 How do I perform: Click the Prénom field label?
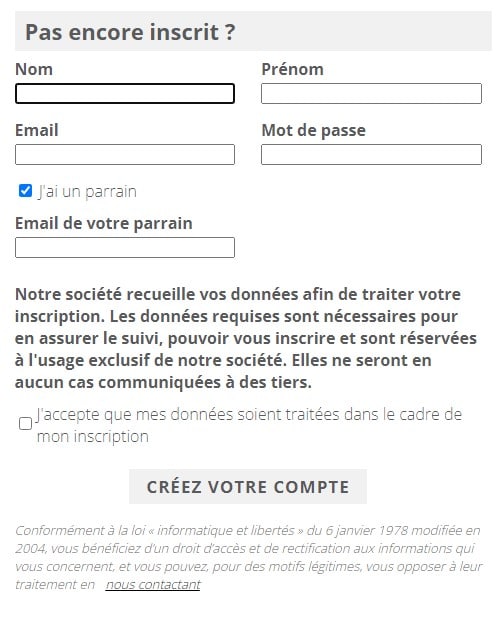point(292,69)
